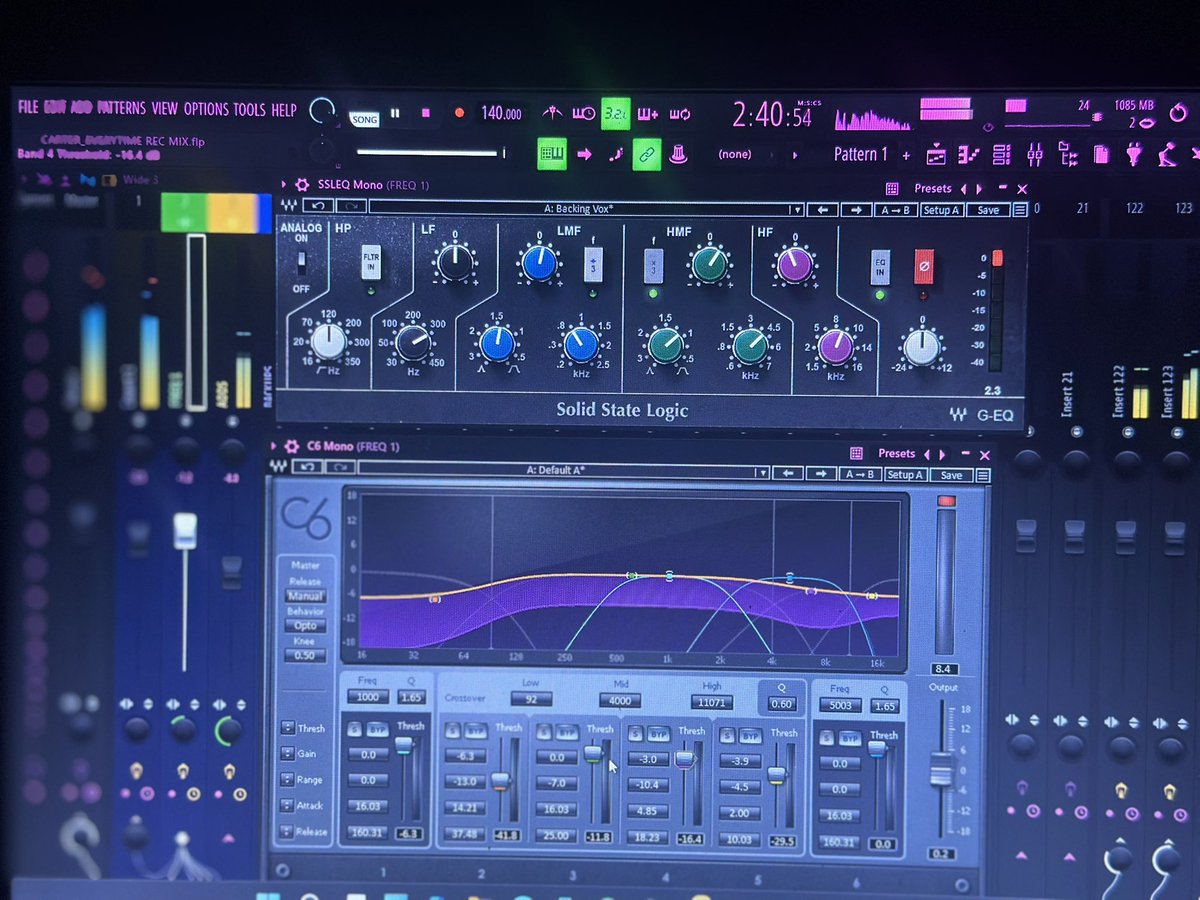This screenshot has height=900, width=1200.
Task: Click the C6 Output fader
Action: click(941, 770)
